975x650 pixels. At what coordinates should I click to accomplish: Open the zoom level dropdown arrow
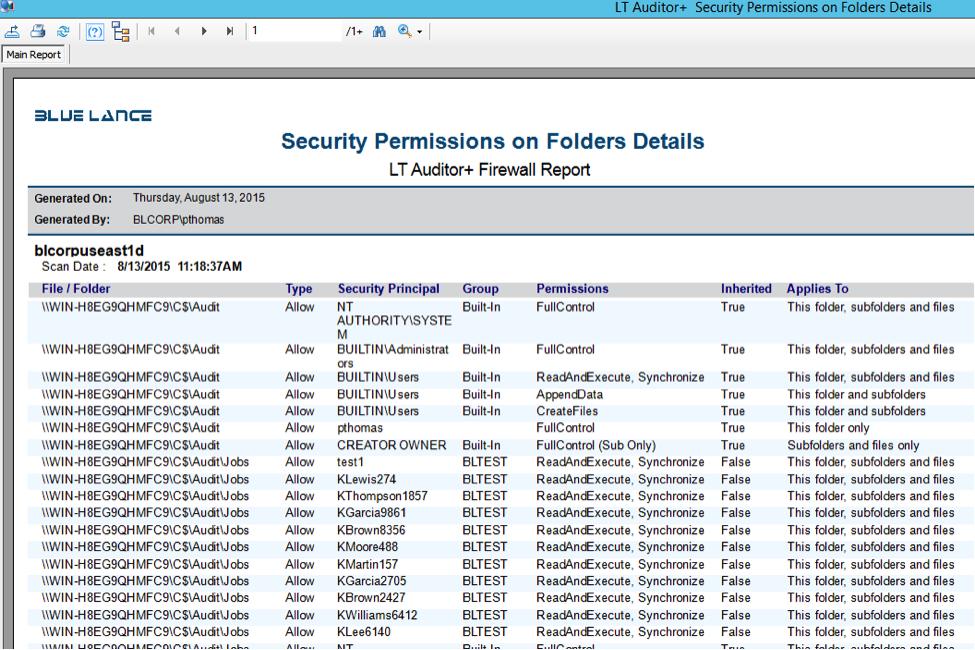pos(420,32)
